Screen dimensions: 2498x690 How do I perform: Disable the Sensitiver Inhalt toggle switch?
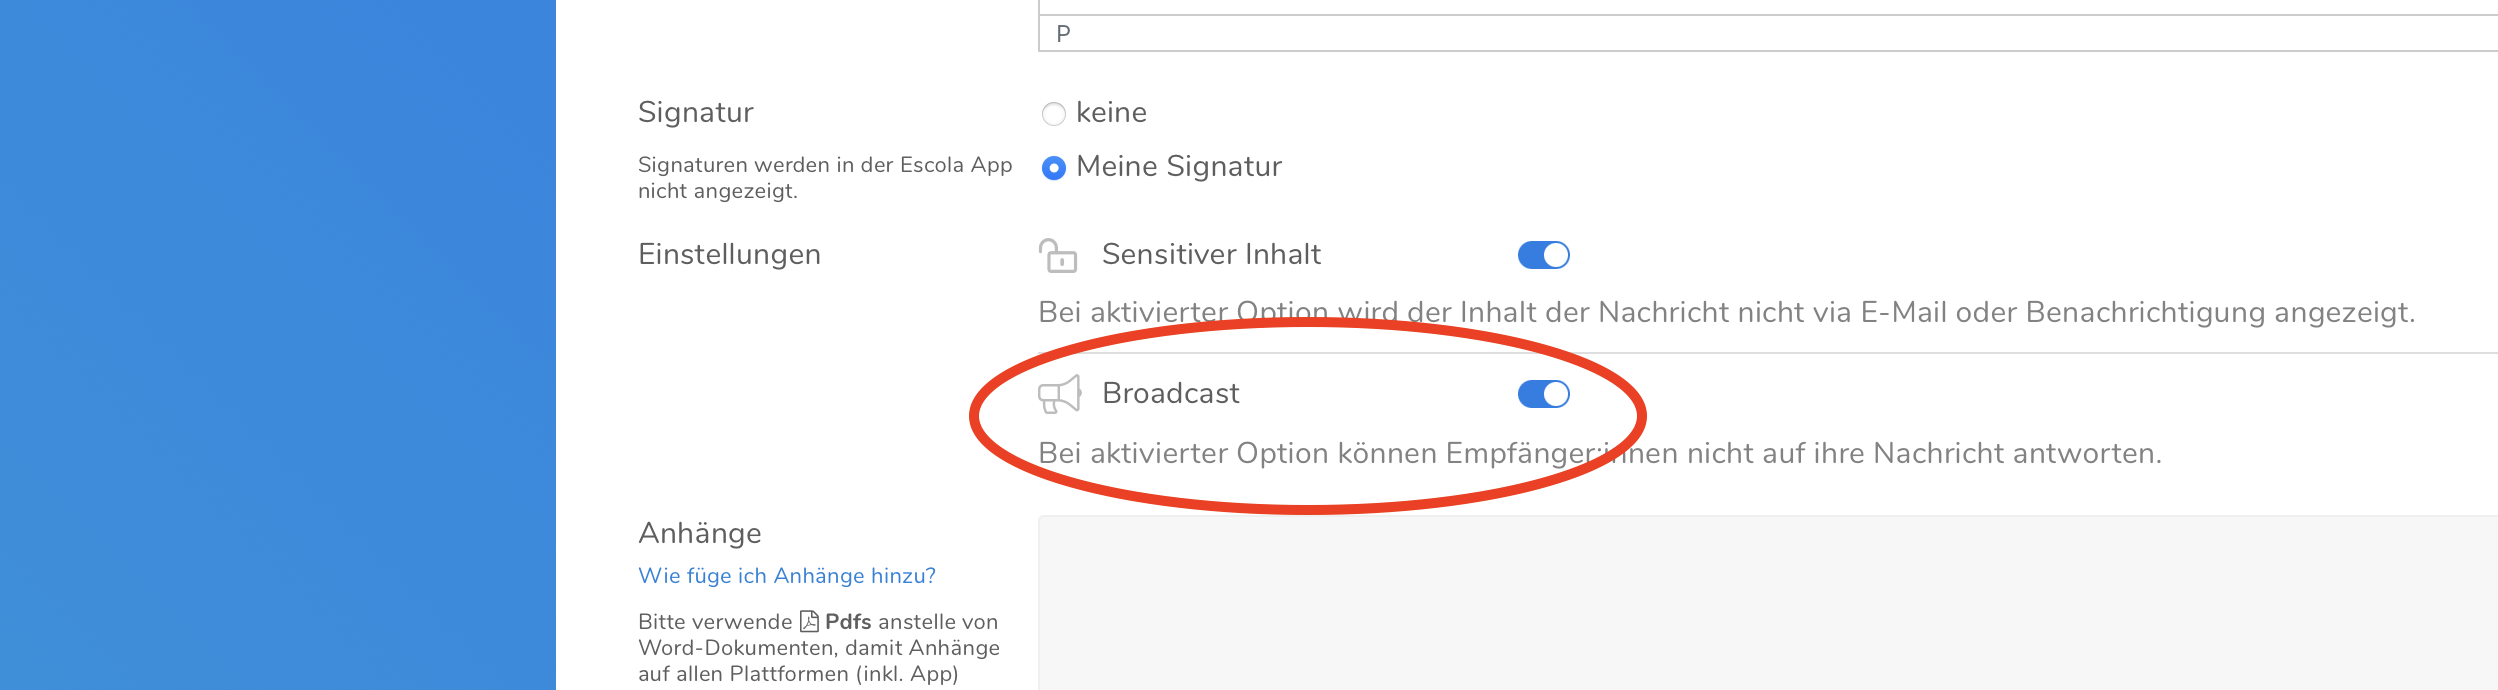coord(1543,256)
